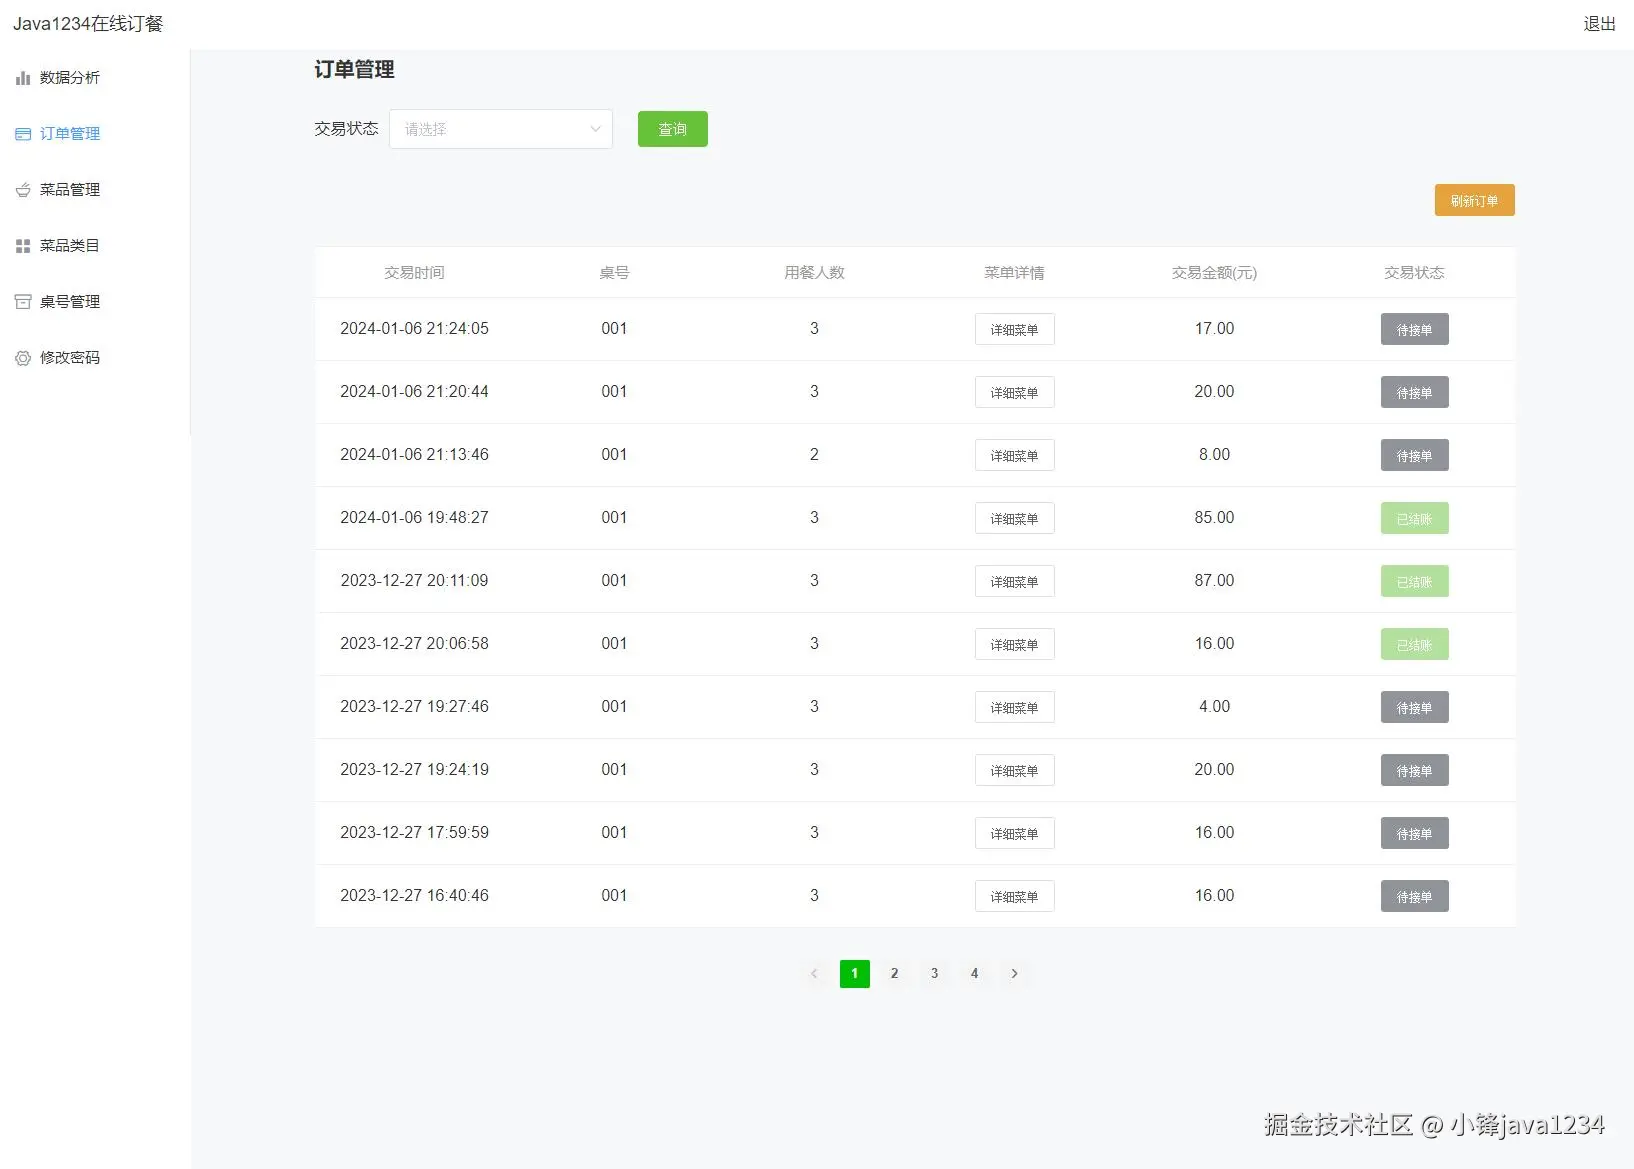Select 订单管理 in the sidebar menu
Viewport: 1634px width, 1169px height.
[x=95, y=134]
